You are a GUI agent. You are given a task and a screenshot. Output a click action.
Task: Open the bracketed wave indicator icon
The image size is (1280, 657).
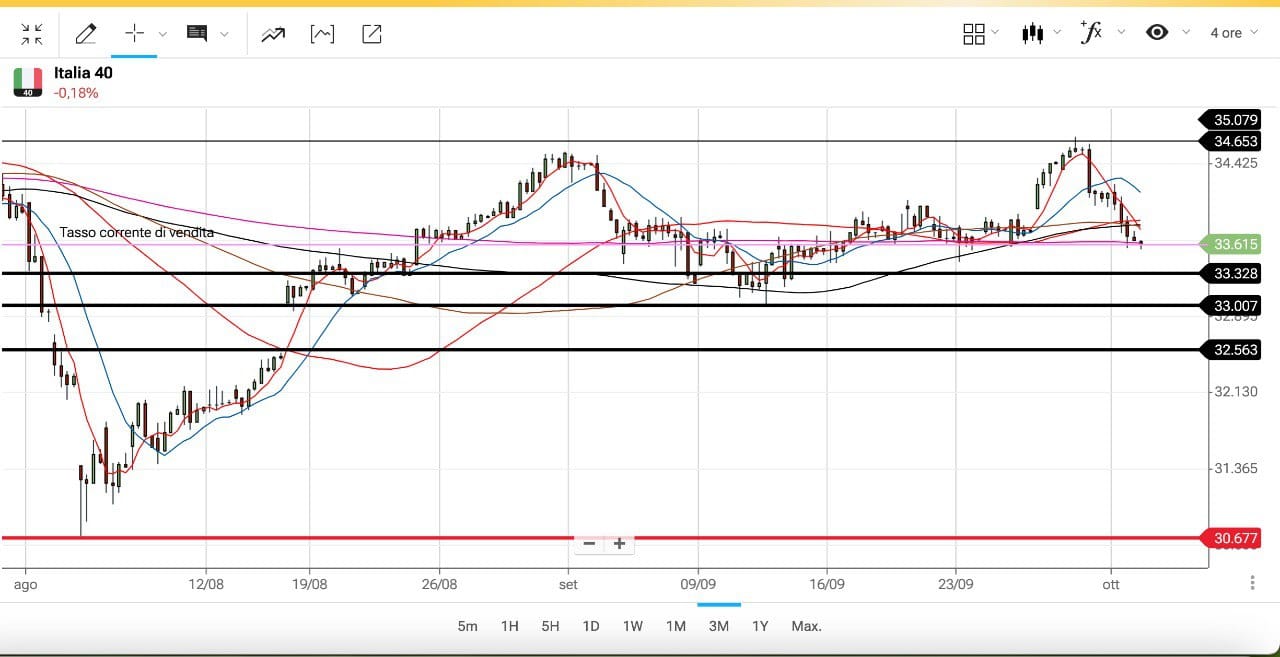322,34
